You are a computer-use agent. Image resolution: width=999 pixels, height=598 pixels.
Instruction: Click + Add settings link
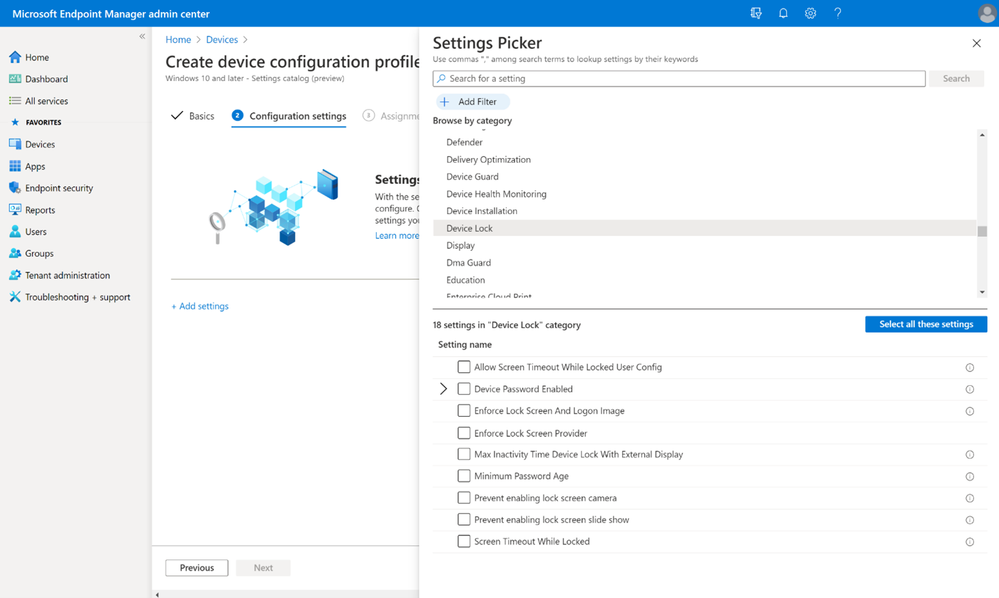pyautogui.click(x=200, y=306)
